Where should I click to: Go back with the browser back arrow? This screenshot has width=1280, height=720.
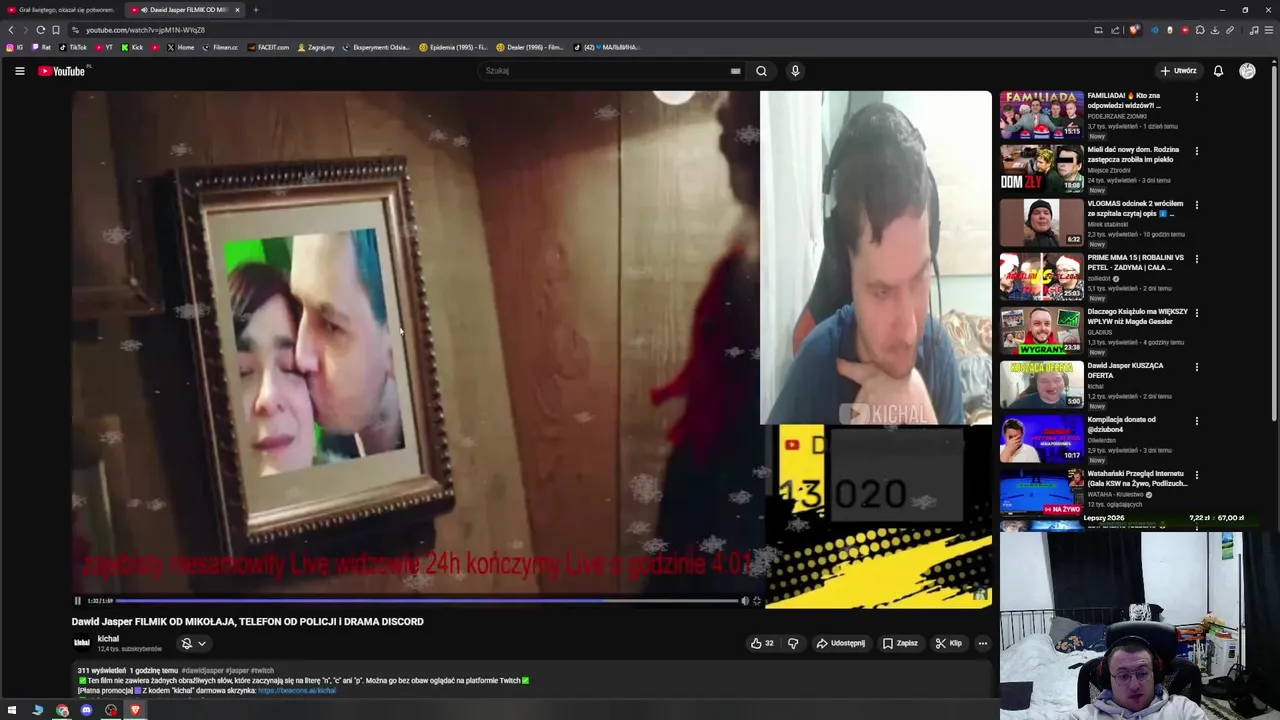pyautogui.click(x=11, y=30)
